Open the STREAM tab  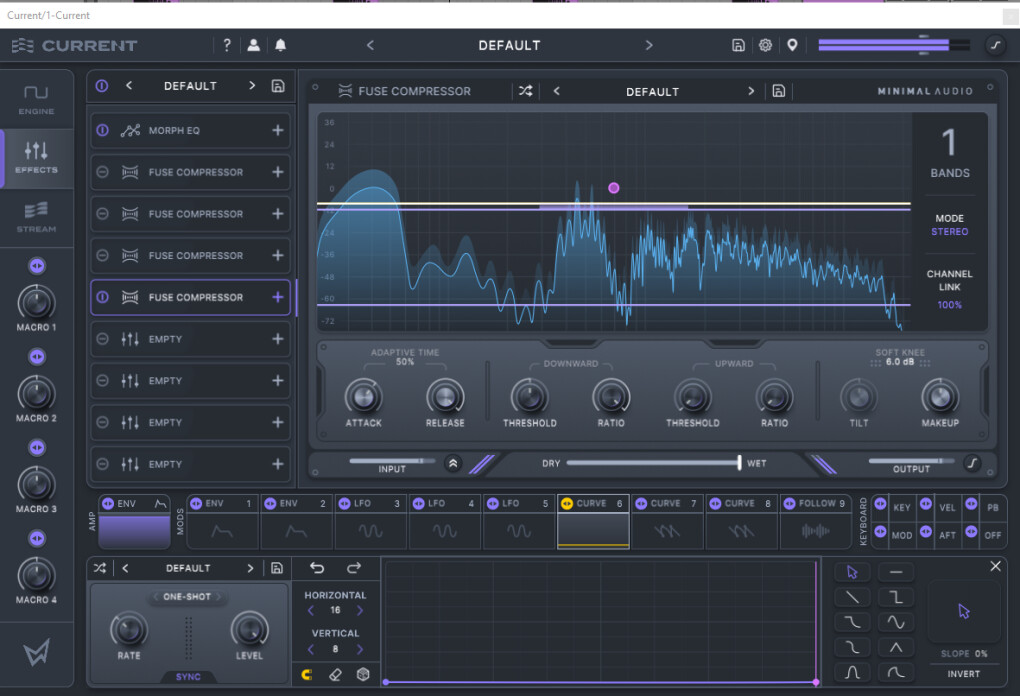coord(36,218)
